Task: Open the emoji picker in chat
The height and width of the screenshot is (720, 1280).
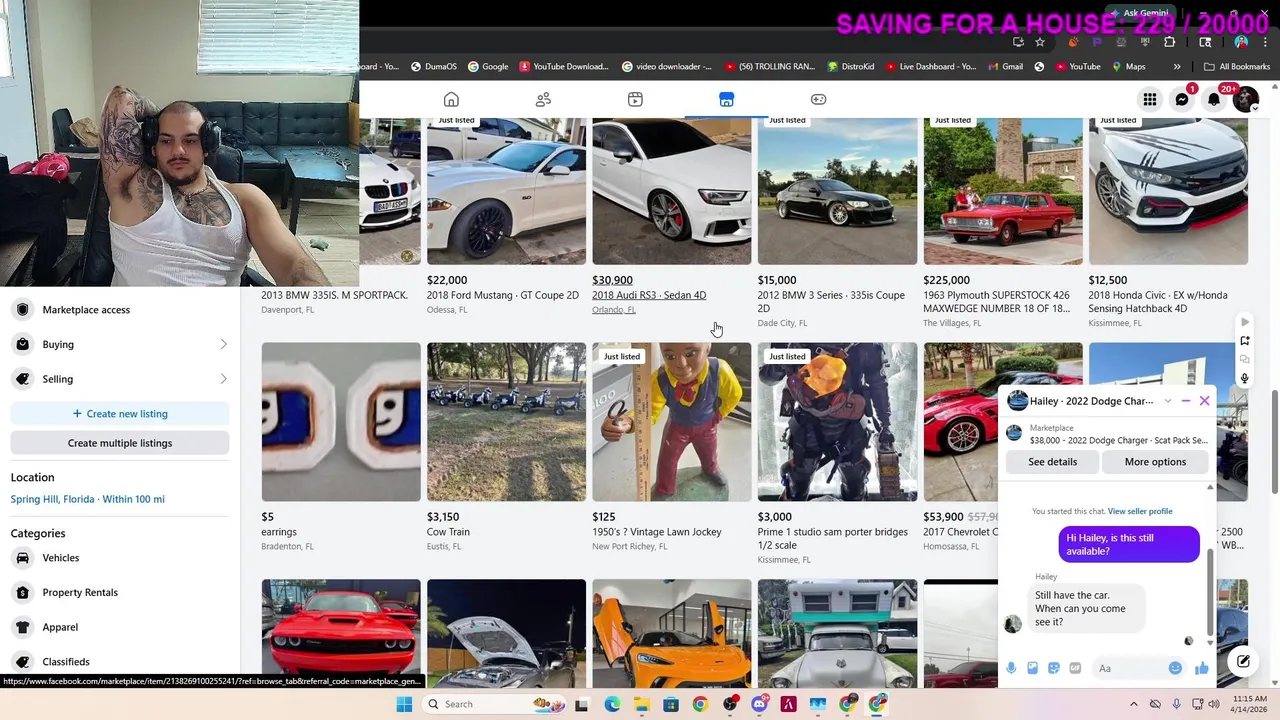Action: (x=1175, y=668)
